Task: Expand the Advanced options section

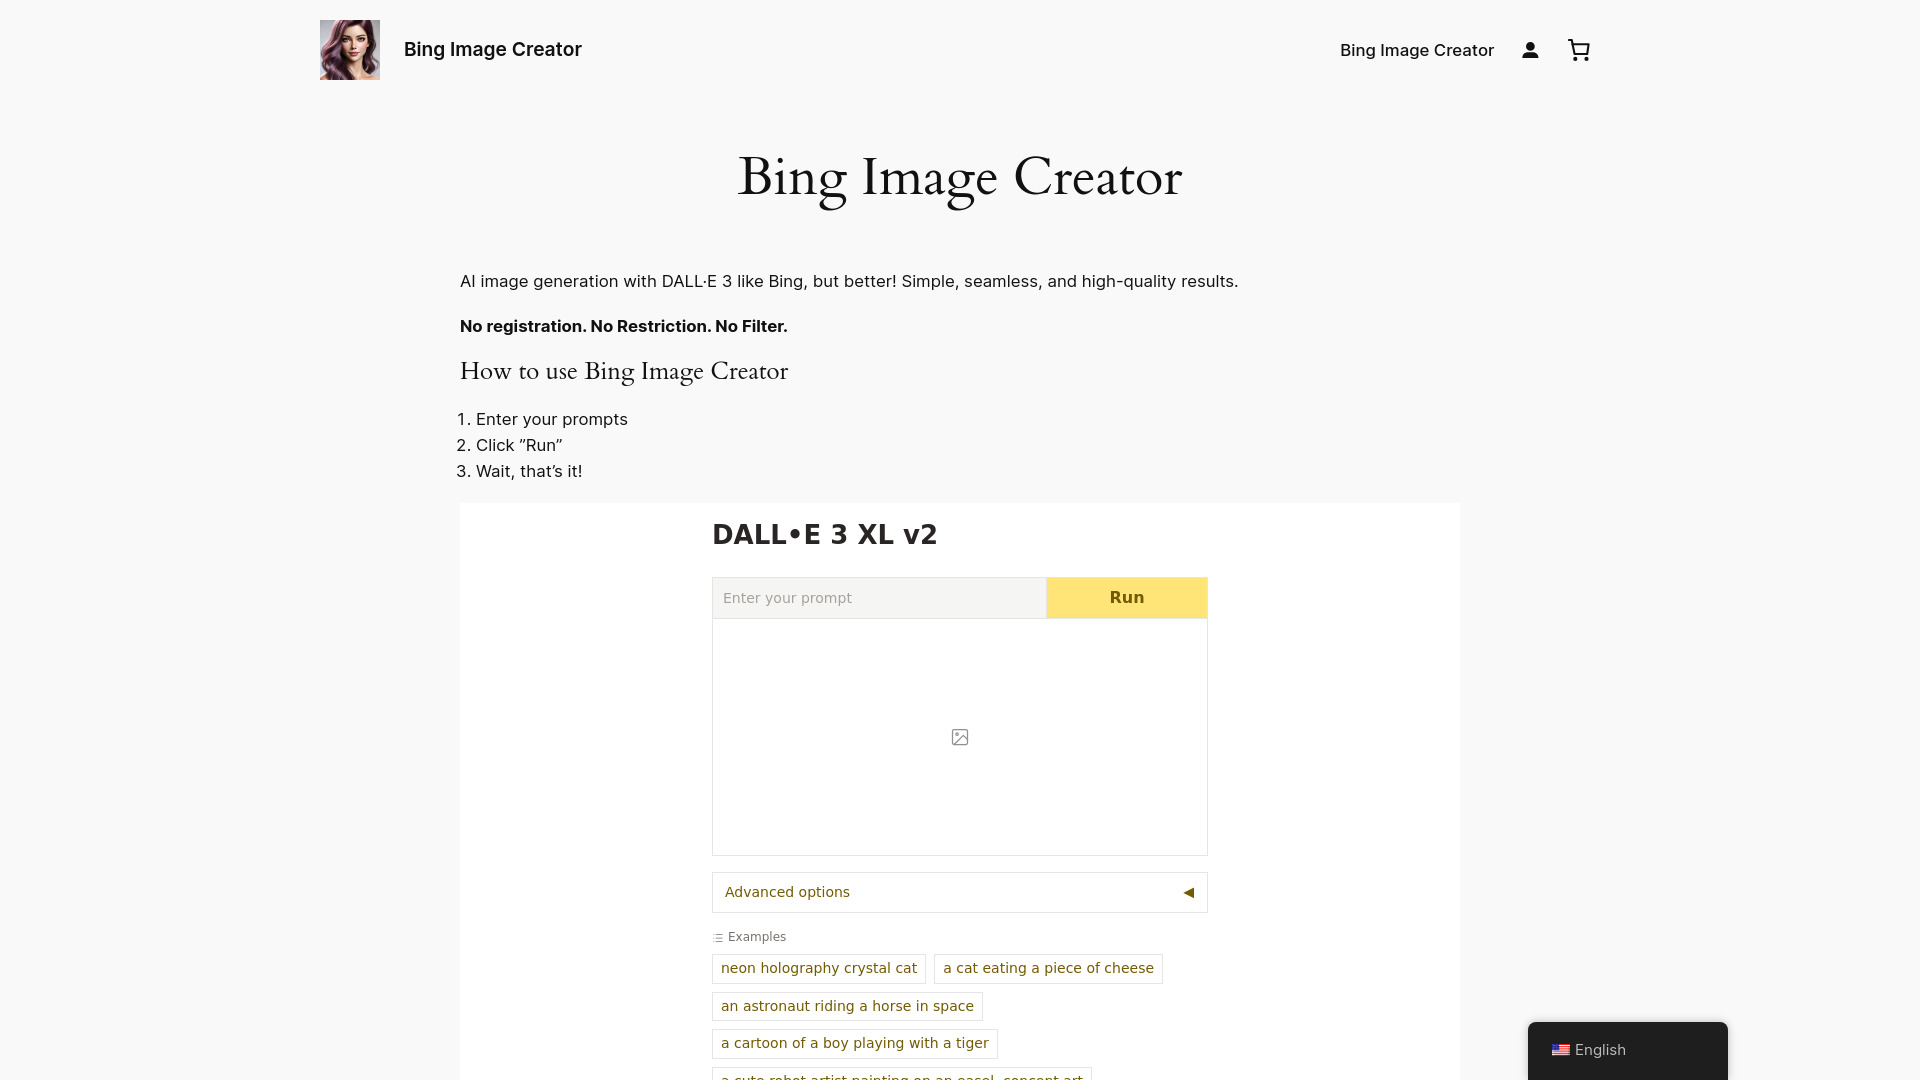Action: tap(960, 893)
